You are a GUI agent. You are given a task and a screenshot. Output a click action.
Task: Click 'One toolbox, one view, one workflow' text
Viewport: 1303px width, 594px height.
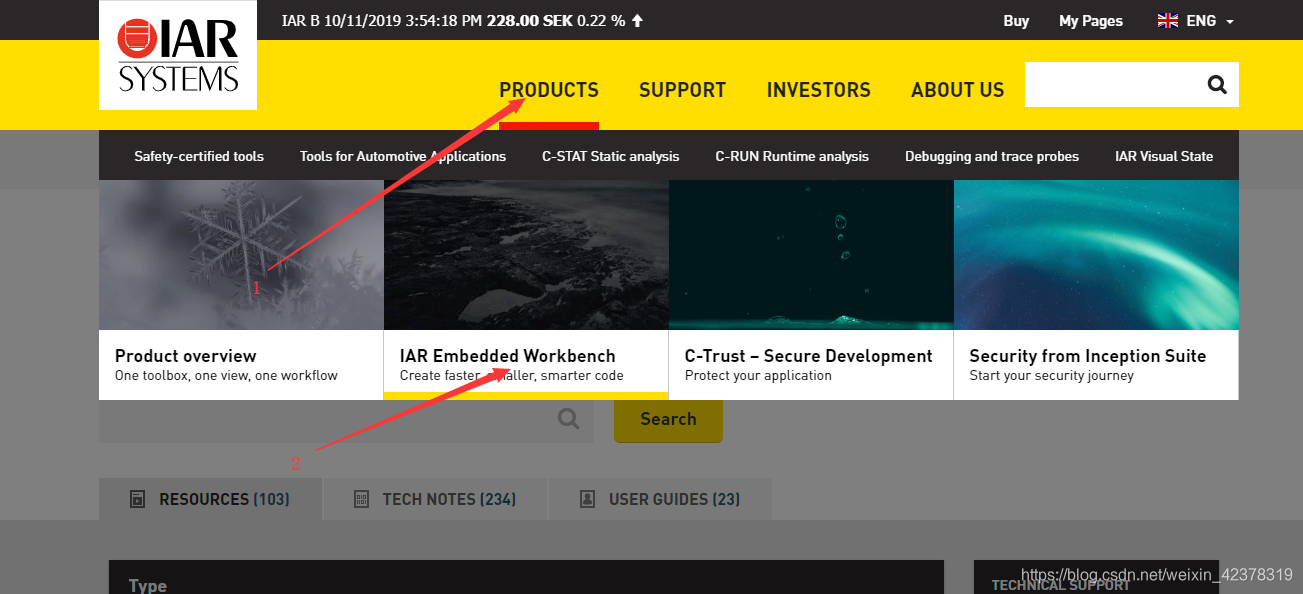point(226,376)
